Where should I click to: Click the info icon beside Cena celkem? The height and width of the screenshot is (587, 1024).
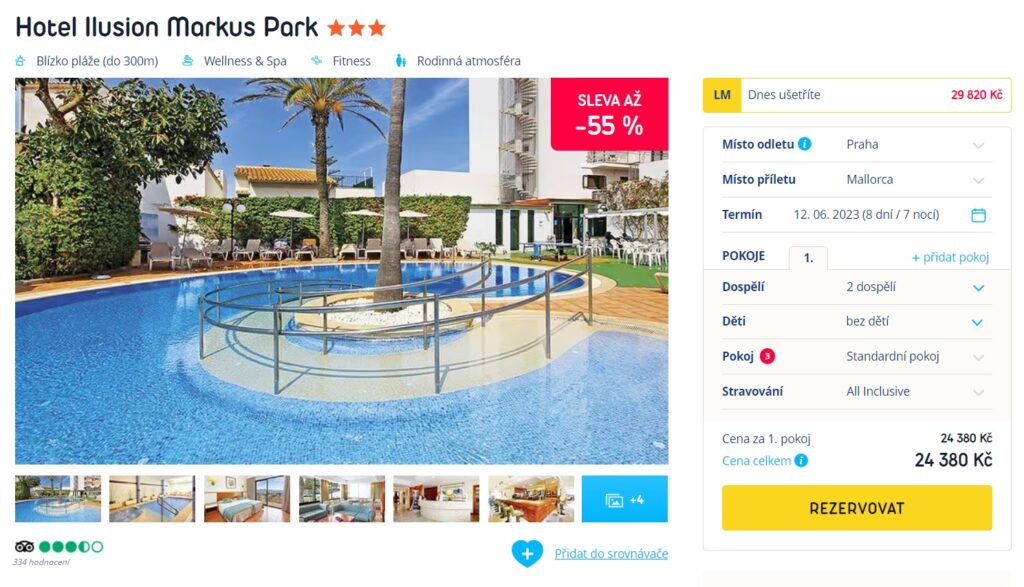pyautogui.click(x=801, y=460)
